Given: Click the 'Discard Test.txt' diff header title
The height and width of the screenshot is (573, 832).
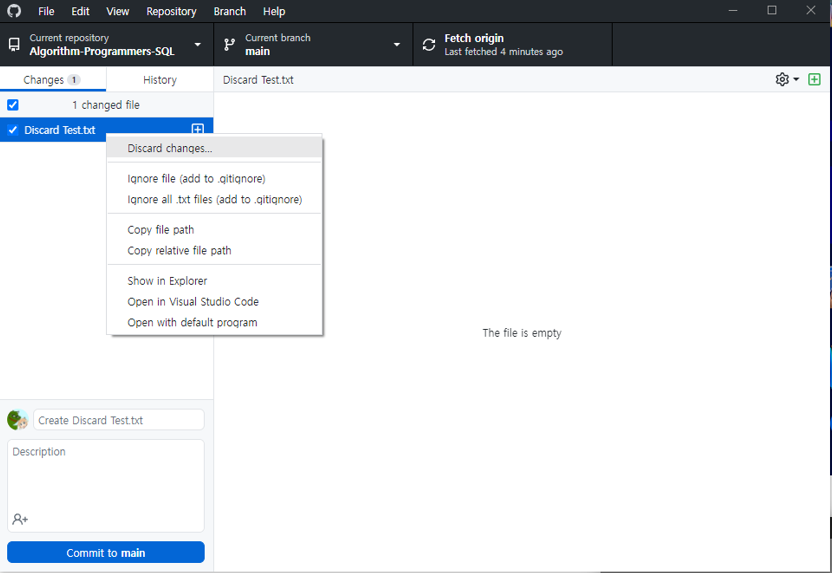Looking at the screenshot, I should [258, 80].
